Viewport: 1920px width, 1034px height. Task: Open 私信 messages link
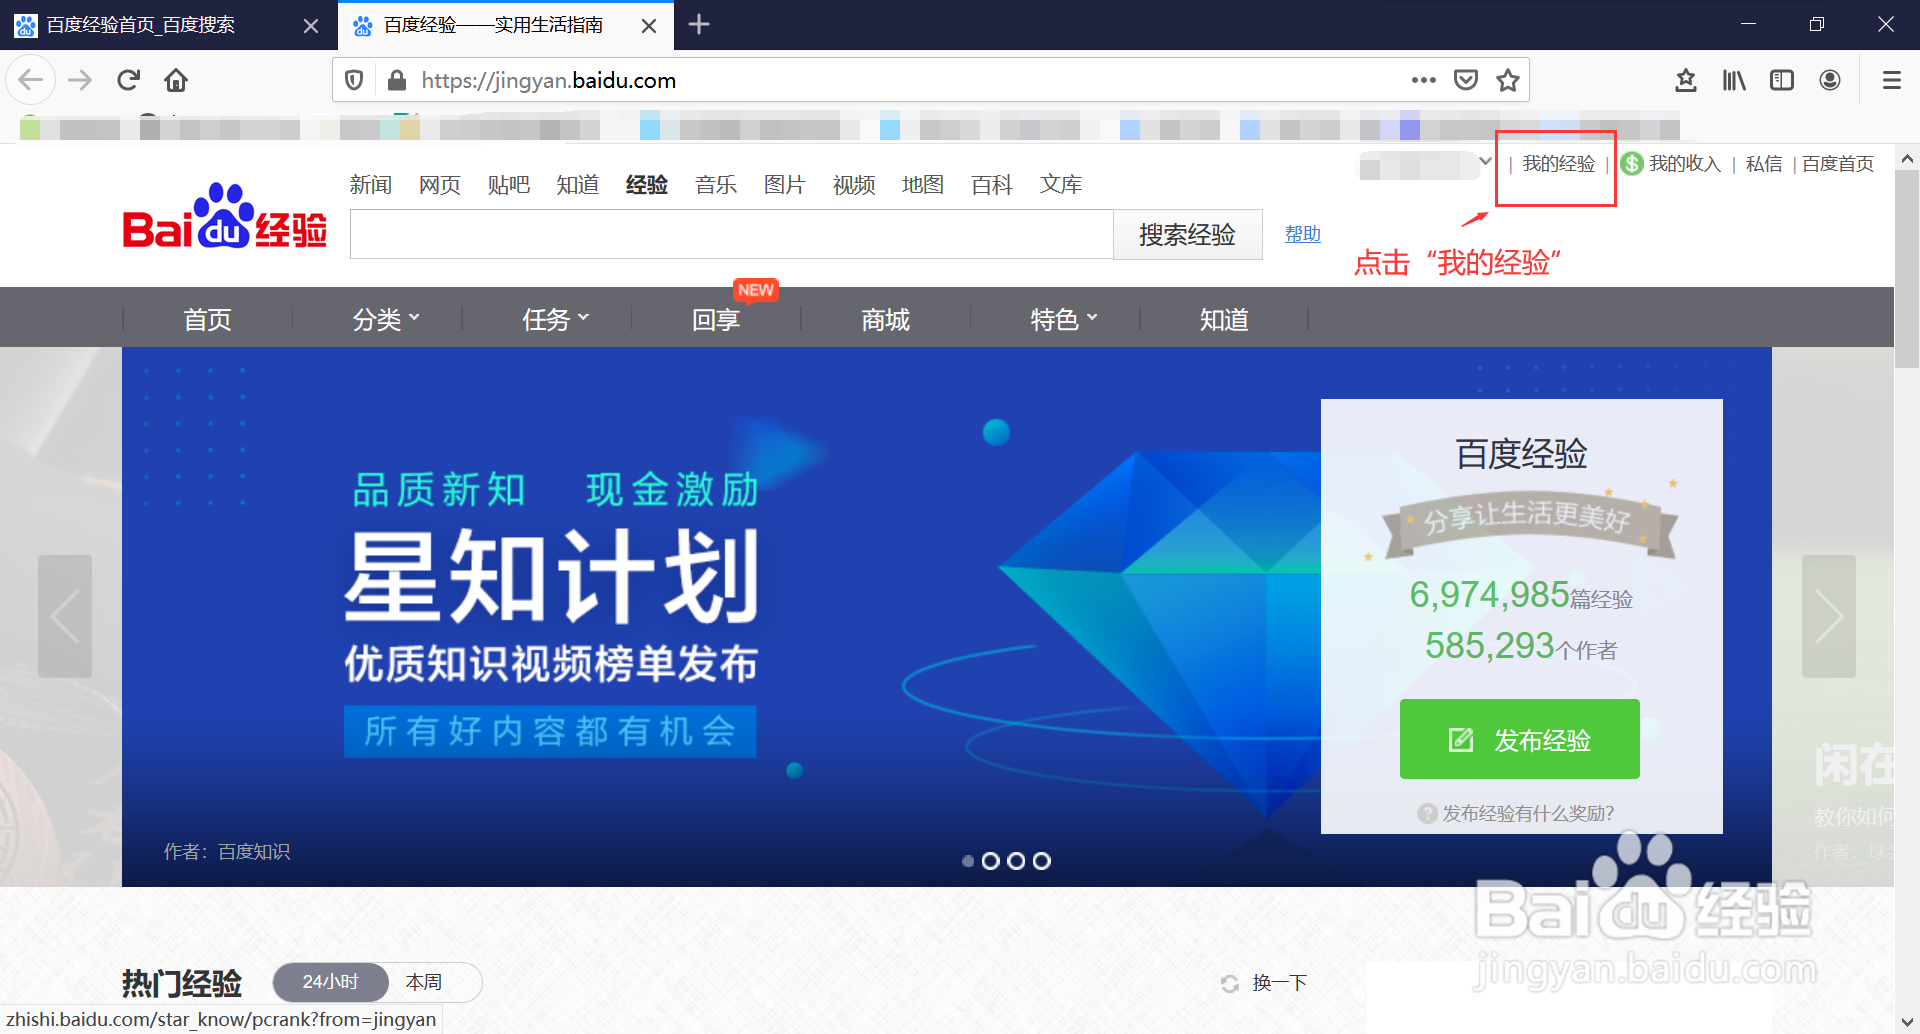click(x=1764, y=163)
